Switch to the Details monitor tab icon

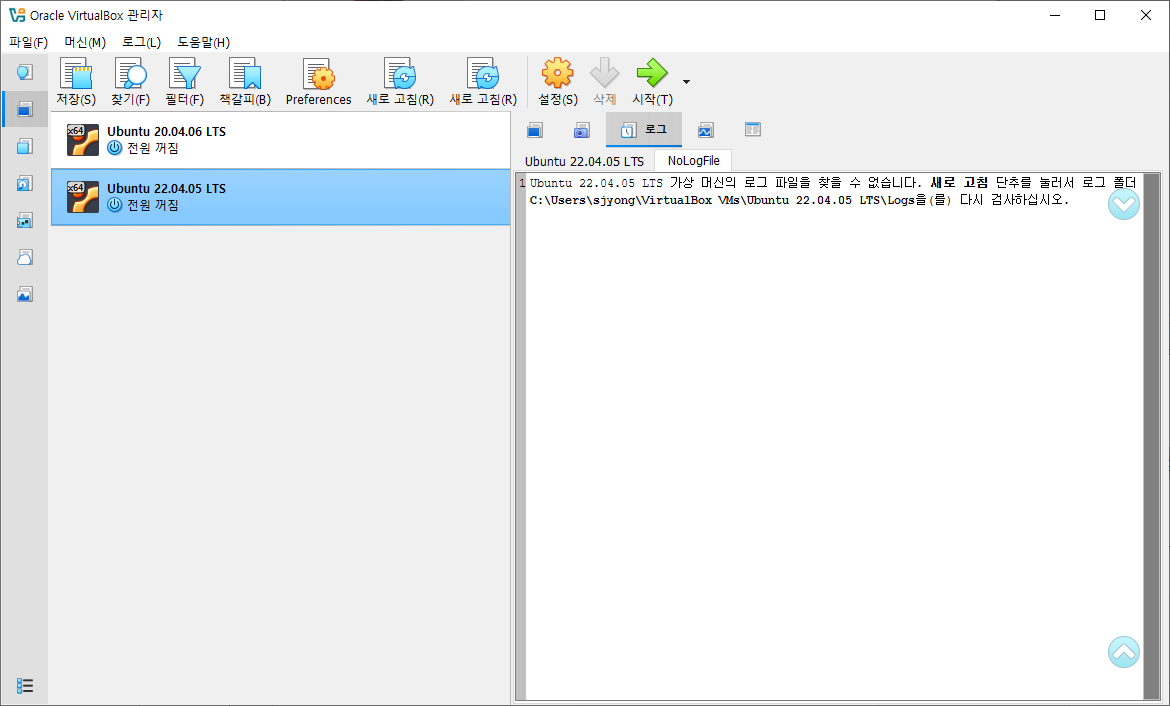click(534, 131)
